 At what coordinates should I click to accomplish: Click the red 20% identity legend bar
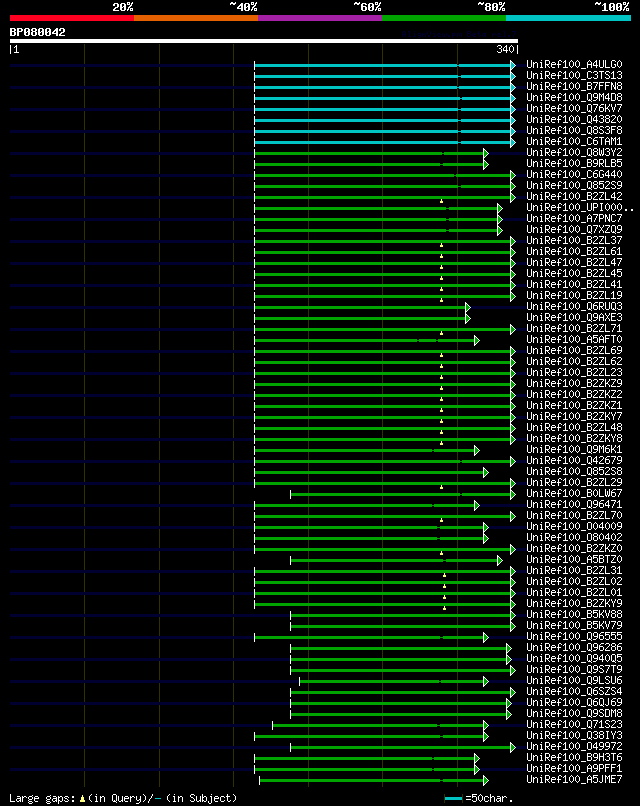click(72, 18)
